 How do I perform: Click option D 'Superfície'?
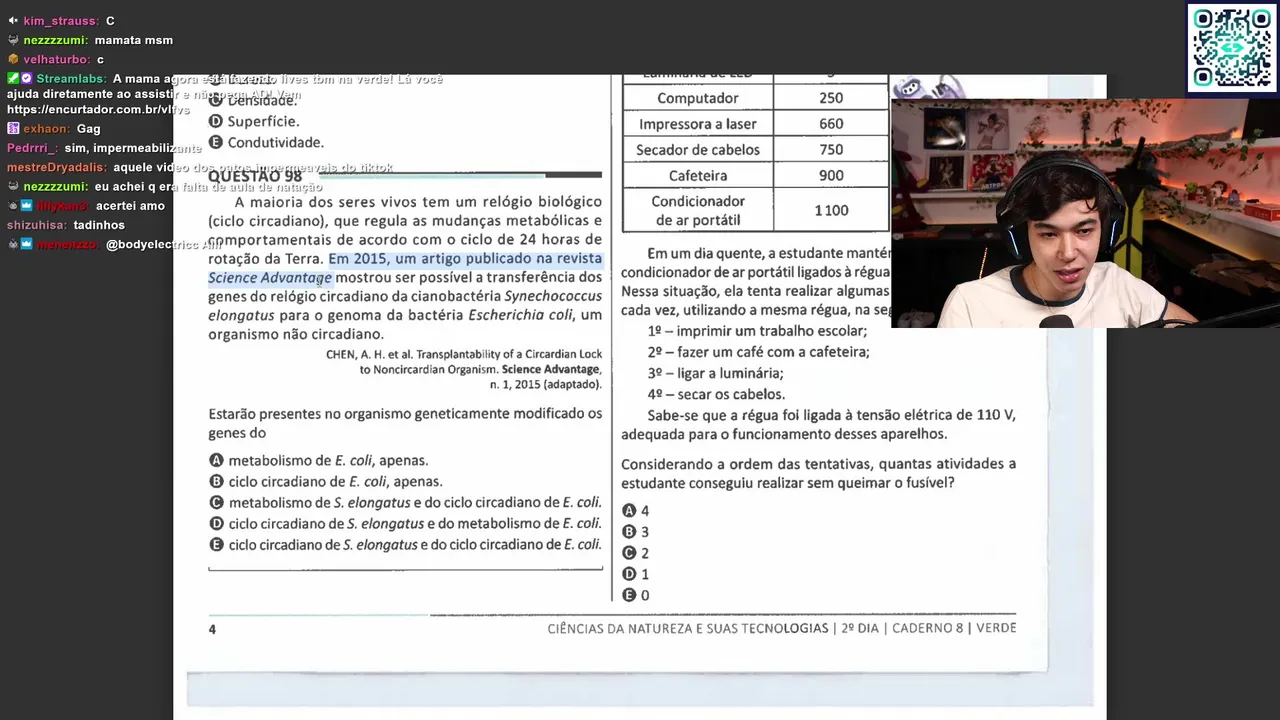click(x=254, y=122)
